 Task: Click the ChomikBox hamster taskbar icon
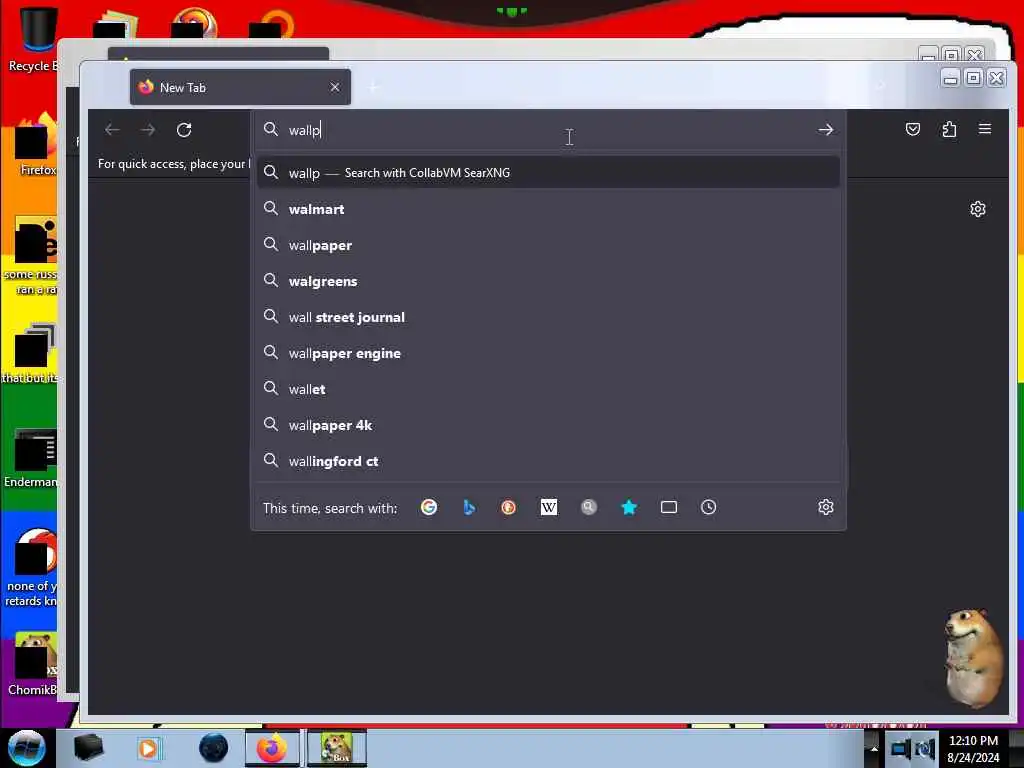click(x=337, y=748)
